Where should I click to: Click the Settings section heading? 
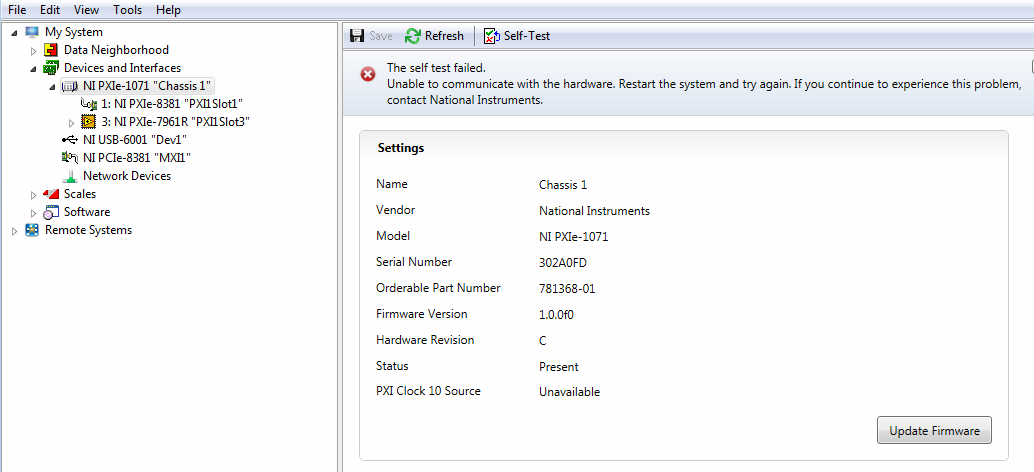[401, 148]
